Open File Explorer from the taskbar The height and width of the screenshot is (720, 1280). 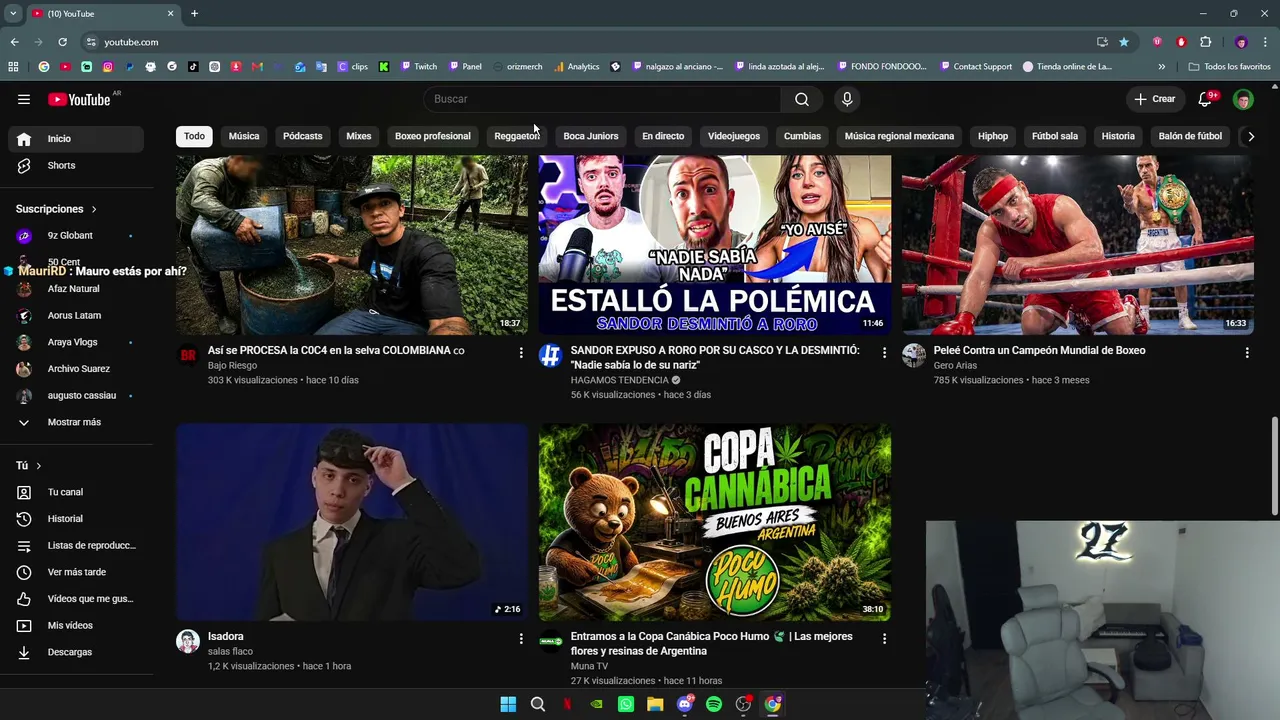tap(655, 704)
